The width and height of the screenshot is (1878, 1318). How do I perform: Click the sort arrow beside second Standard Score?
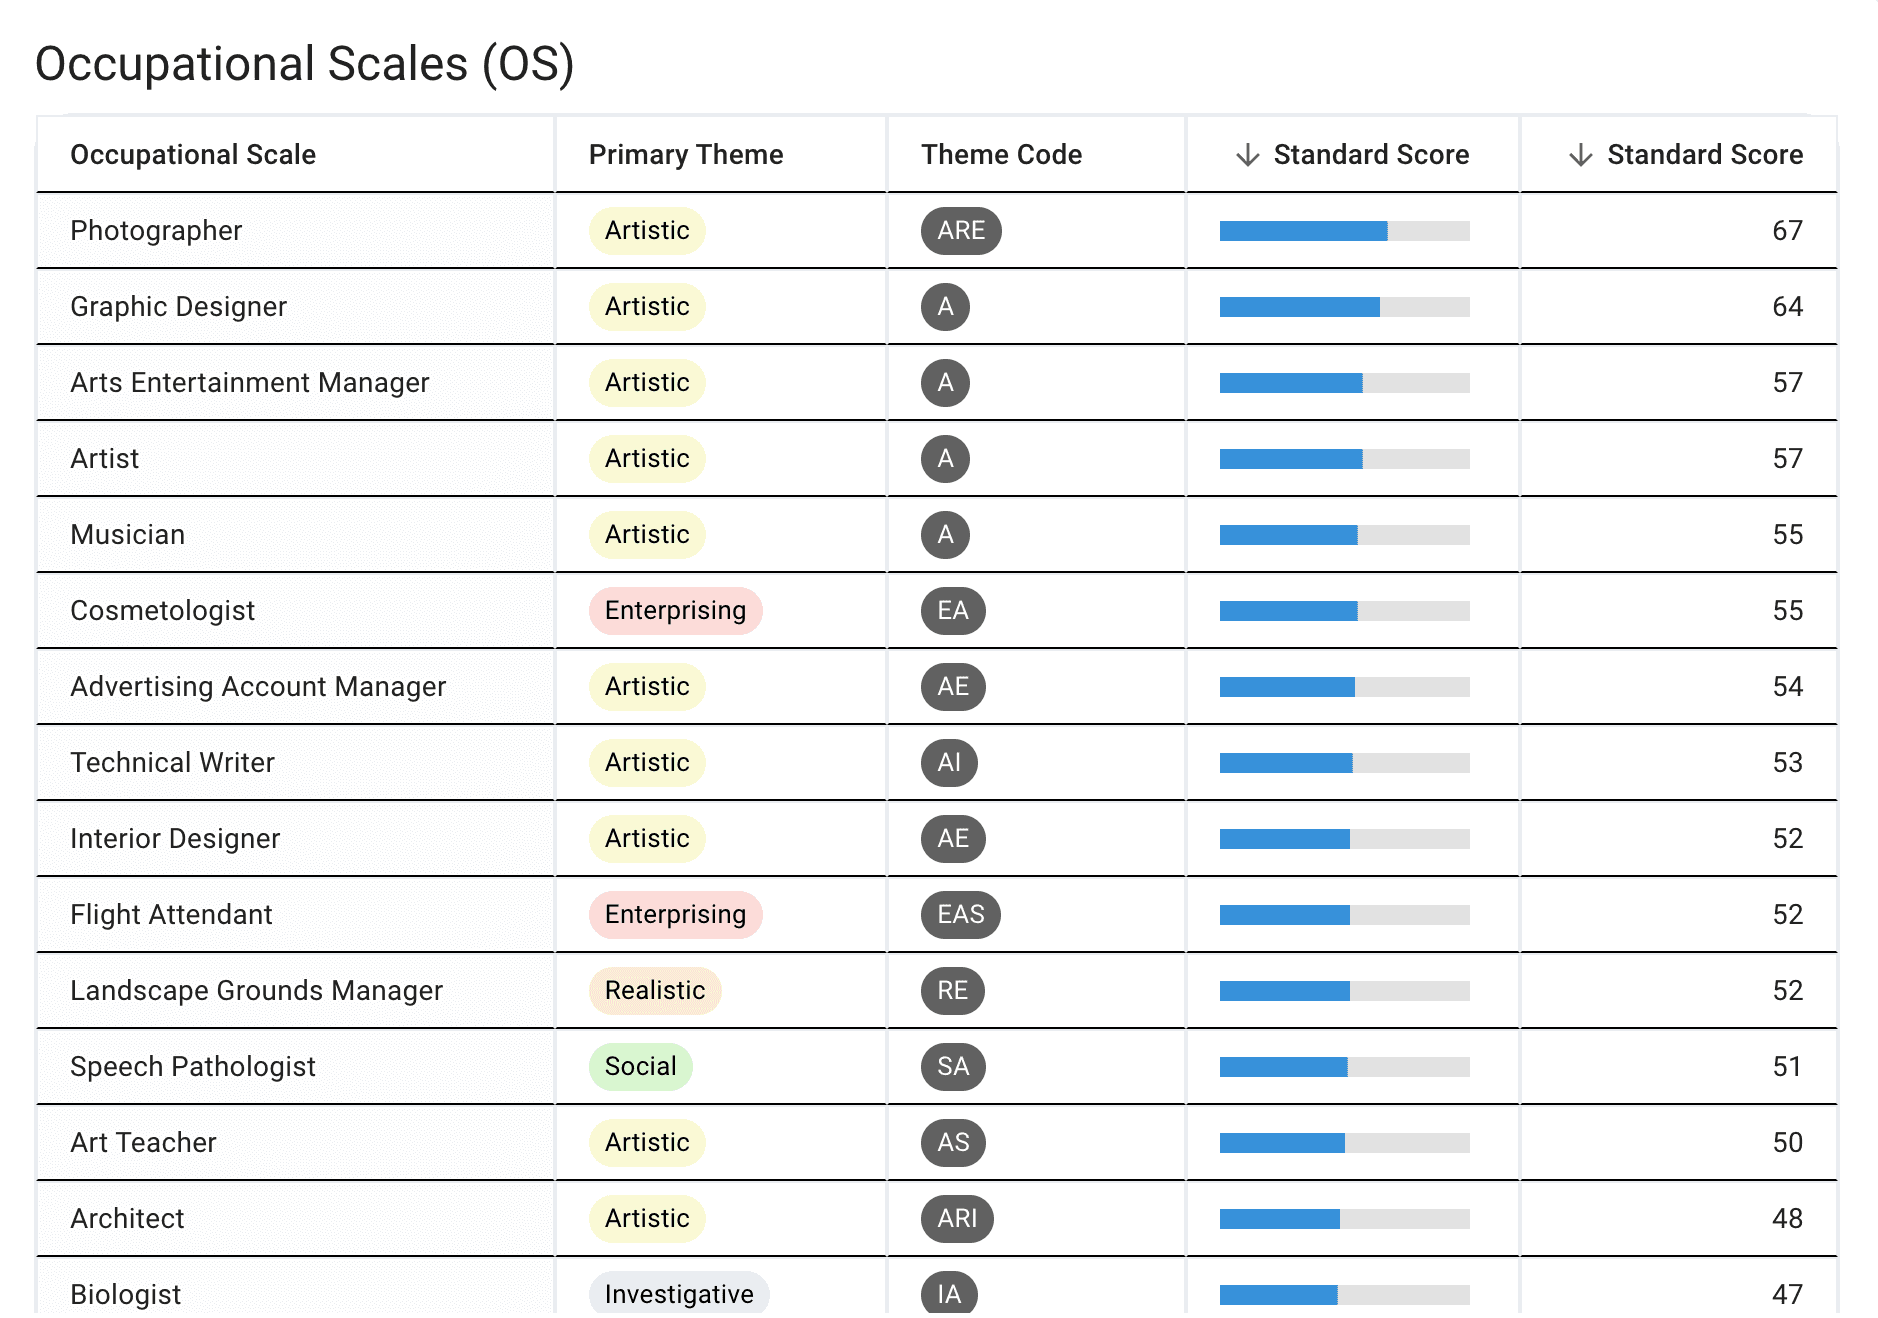tap(1581, 155)
